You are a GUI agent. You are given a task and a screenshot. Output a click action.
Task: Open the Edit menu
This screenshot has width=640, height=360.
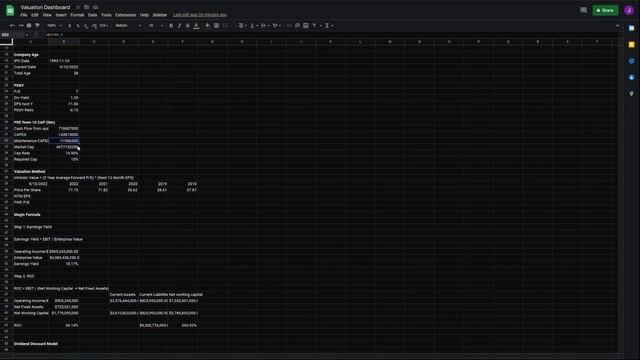tap(35, 15)
